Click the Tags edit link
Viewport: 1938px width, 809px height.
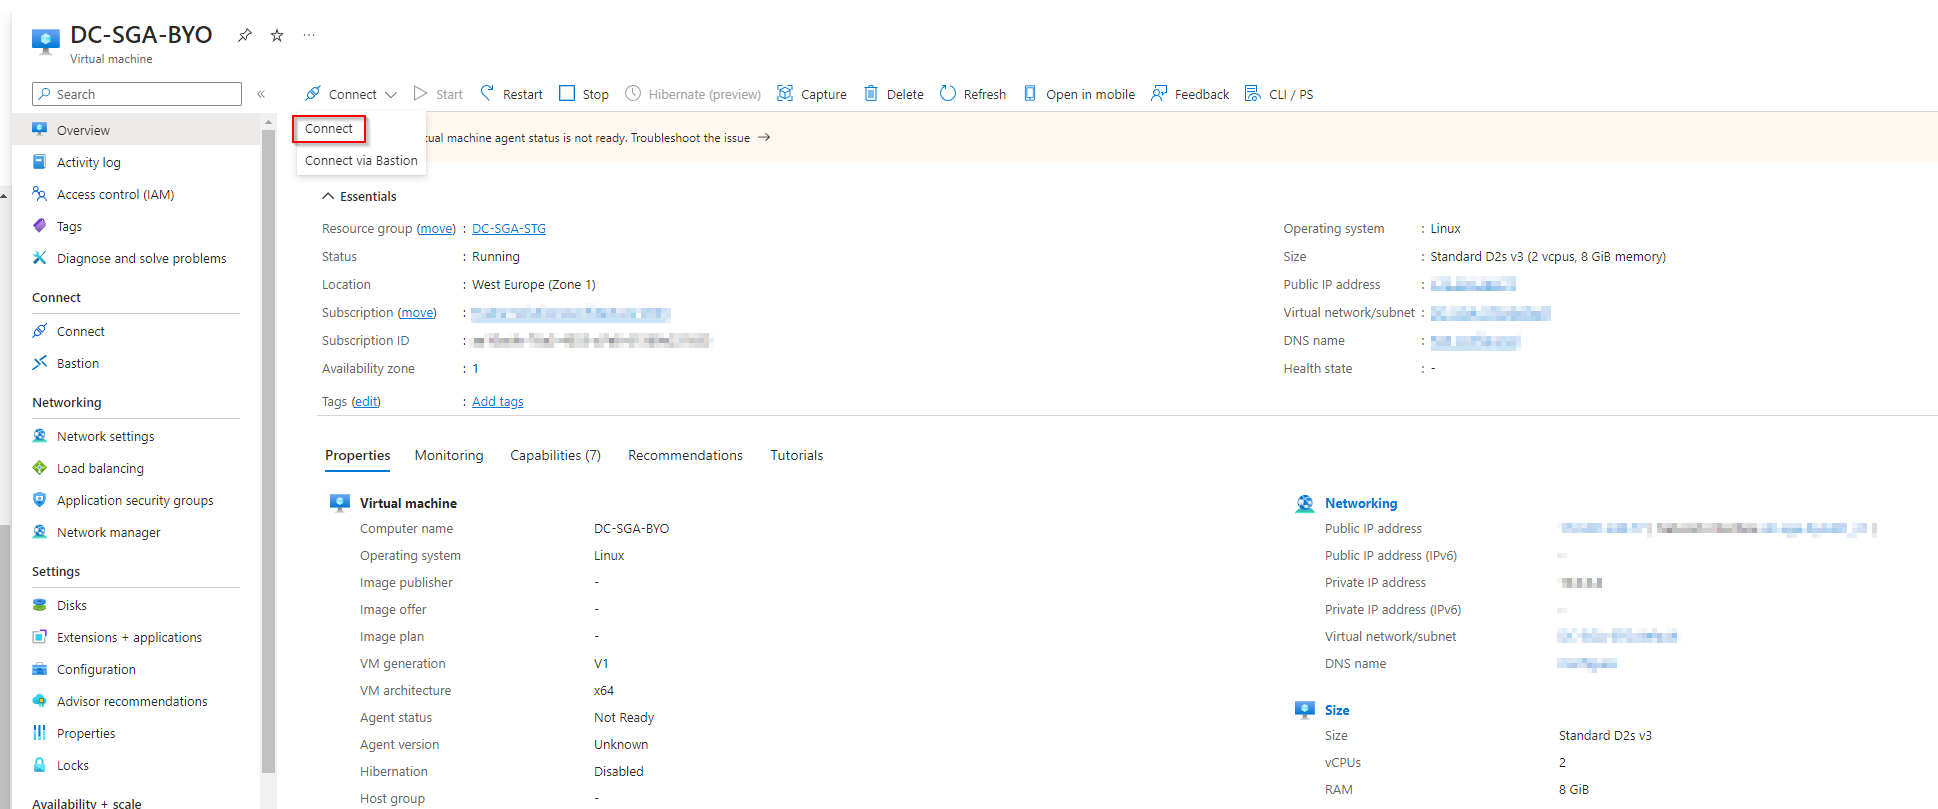pos(366,402)
